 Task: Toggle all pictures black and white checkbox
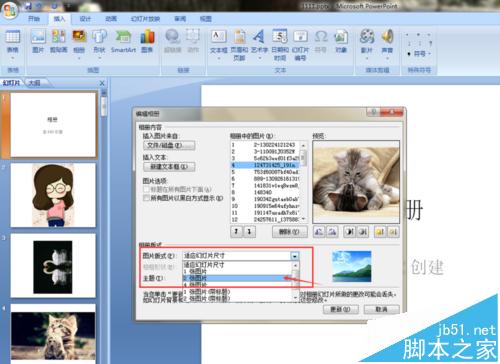[146, 198]
